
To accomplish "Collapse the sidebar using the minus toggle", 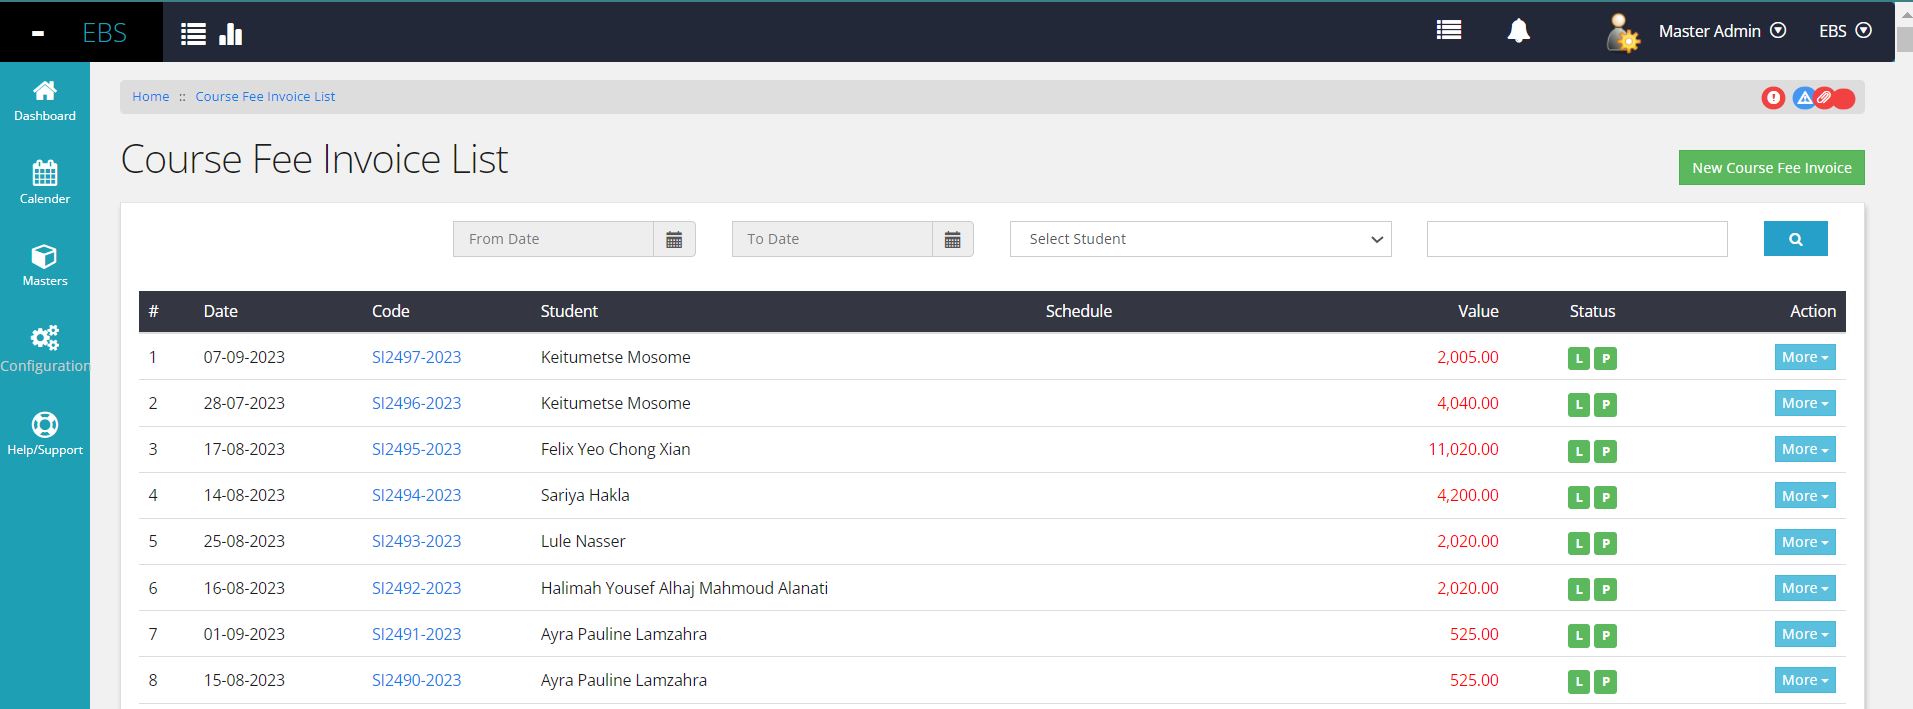I will [38, 33].
